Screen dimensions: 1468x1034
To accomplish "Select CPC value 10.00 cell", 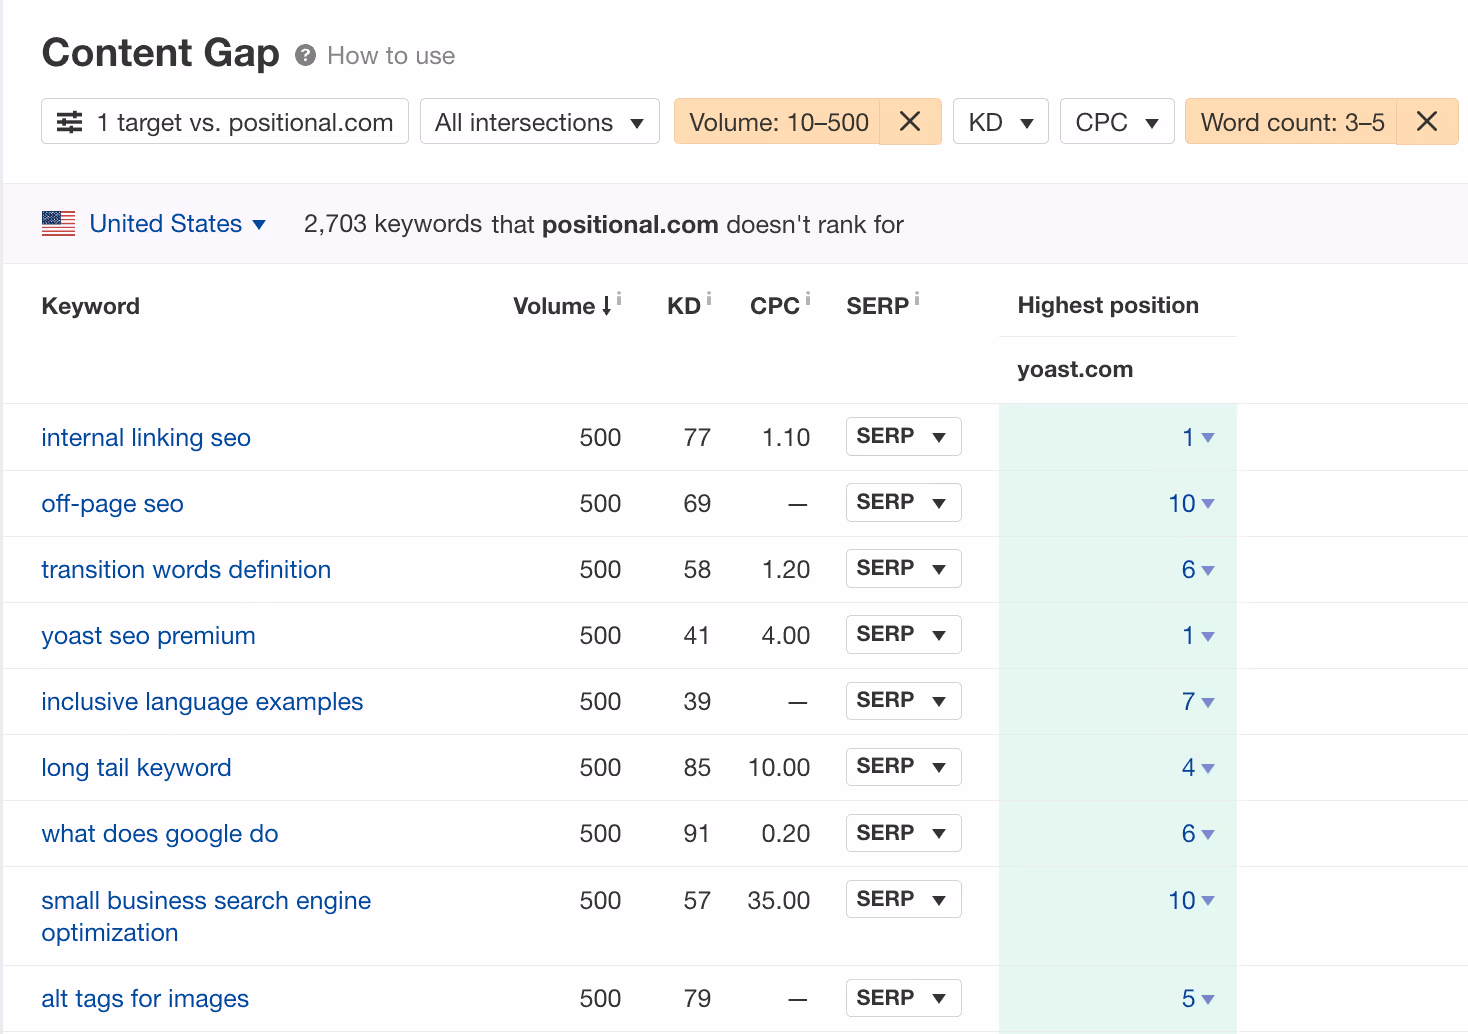I will [779, 767].
